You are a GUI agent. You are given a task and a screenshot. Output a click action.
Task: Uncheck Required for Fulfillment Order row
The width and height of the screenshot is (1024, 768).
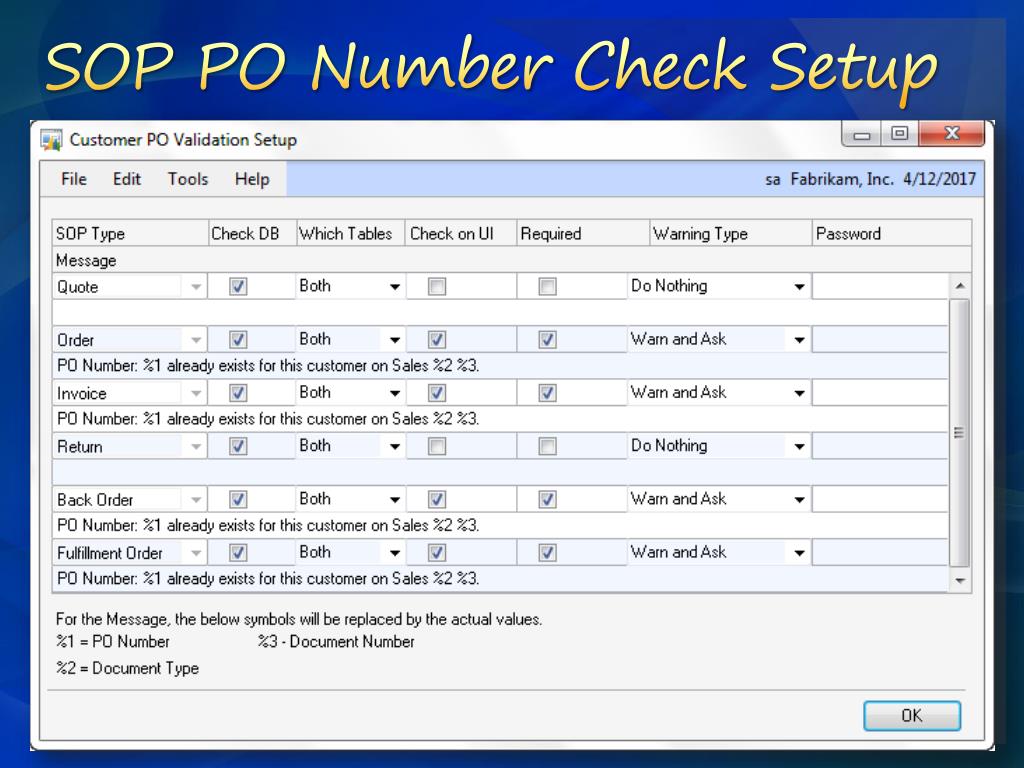(x=547, y=553)
